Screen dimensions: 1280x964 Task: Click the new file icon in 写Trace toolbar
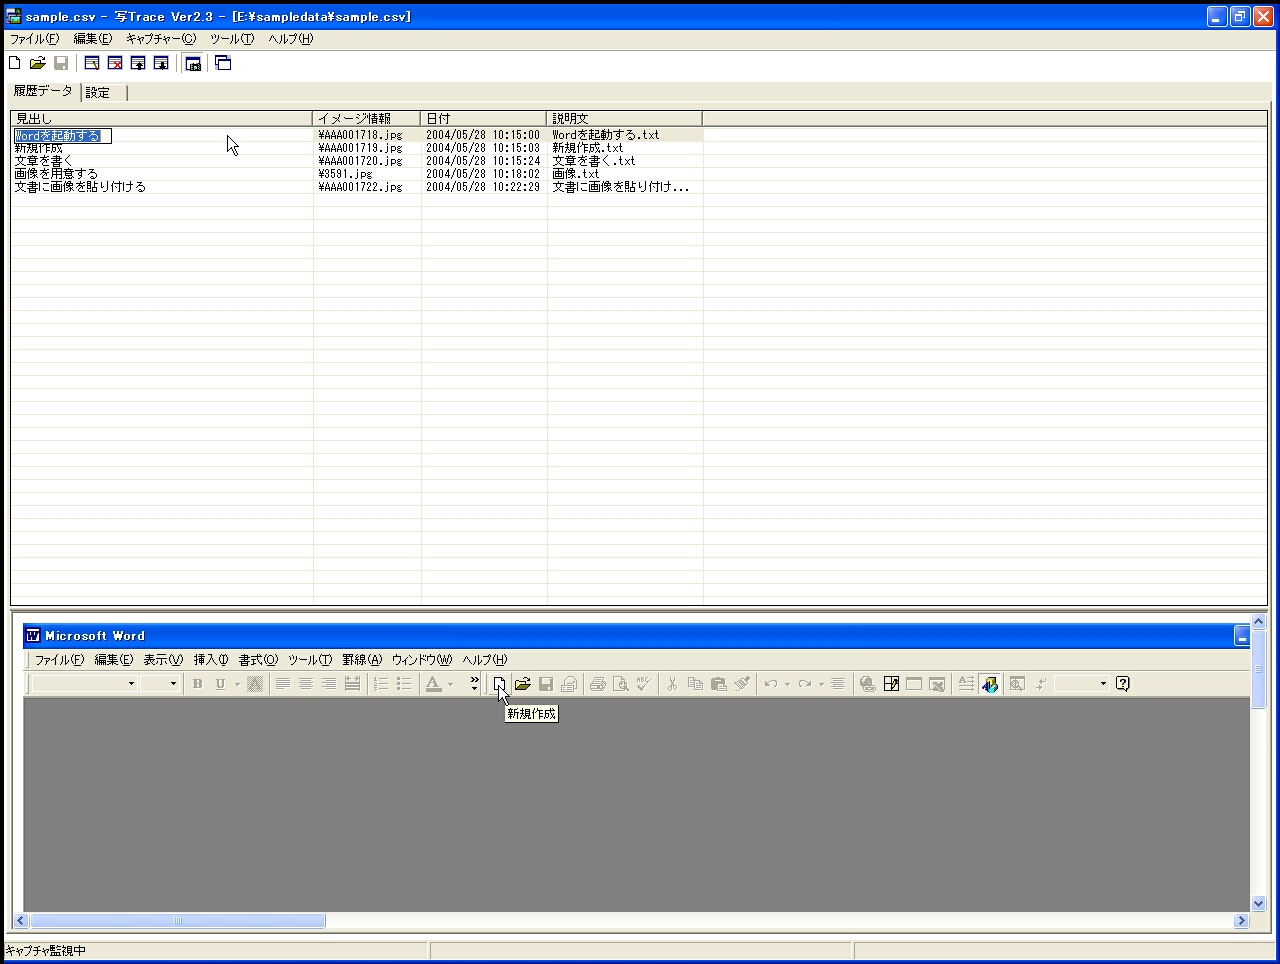[14, 63]
